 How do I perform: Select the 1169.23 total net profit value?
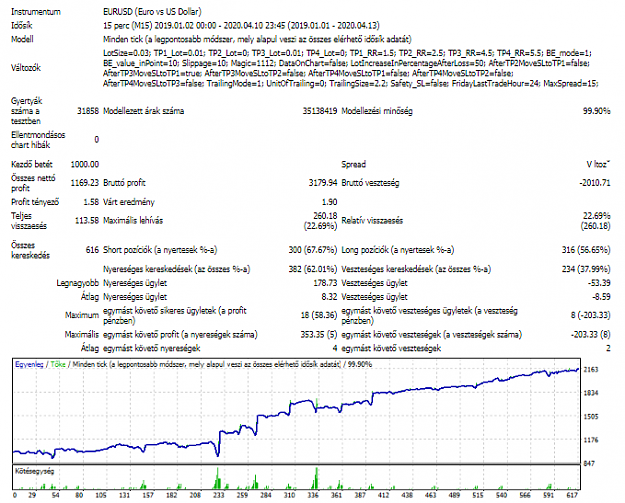coord(85,183)
